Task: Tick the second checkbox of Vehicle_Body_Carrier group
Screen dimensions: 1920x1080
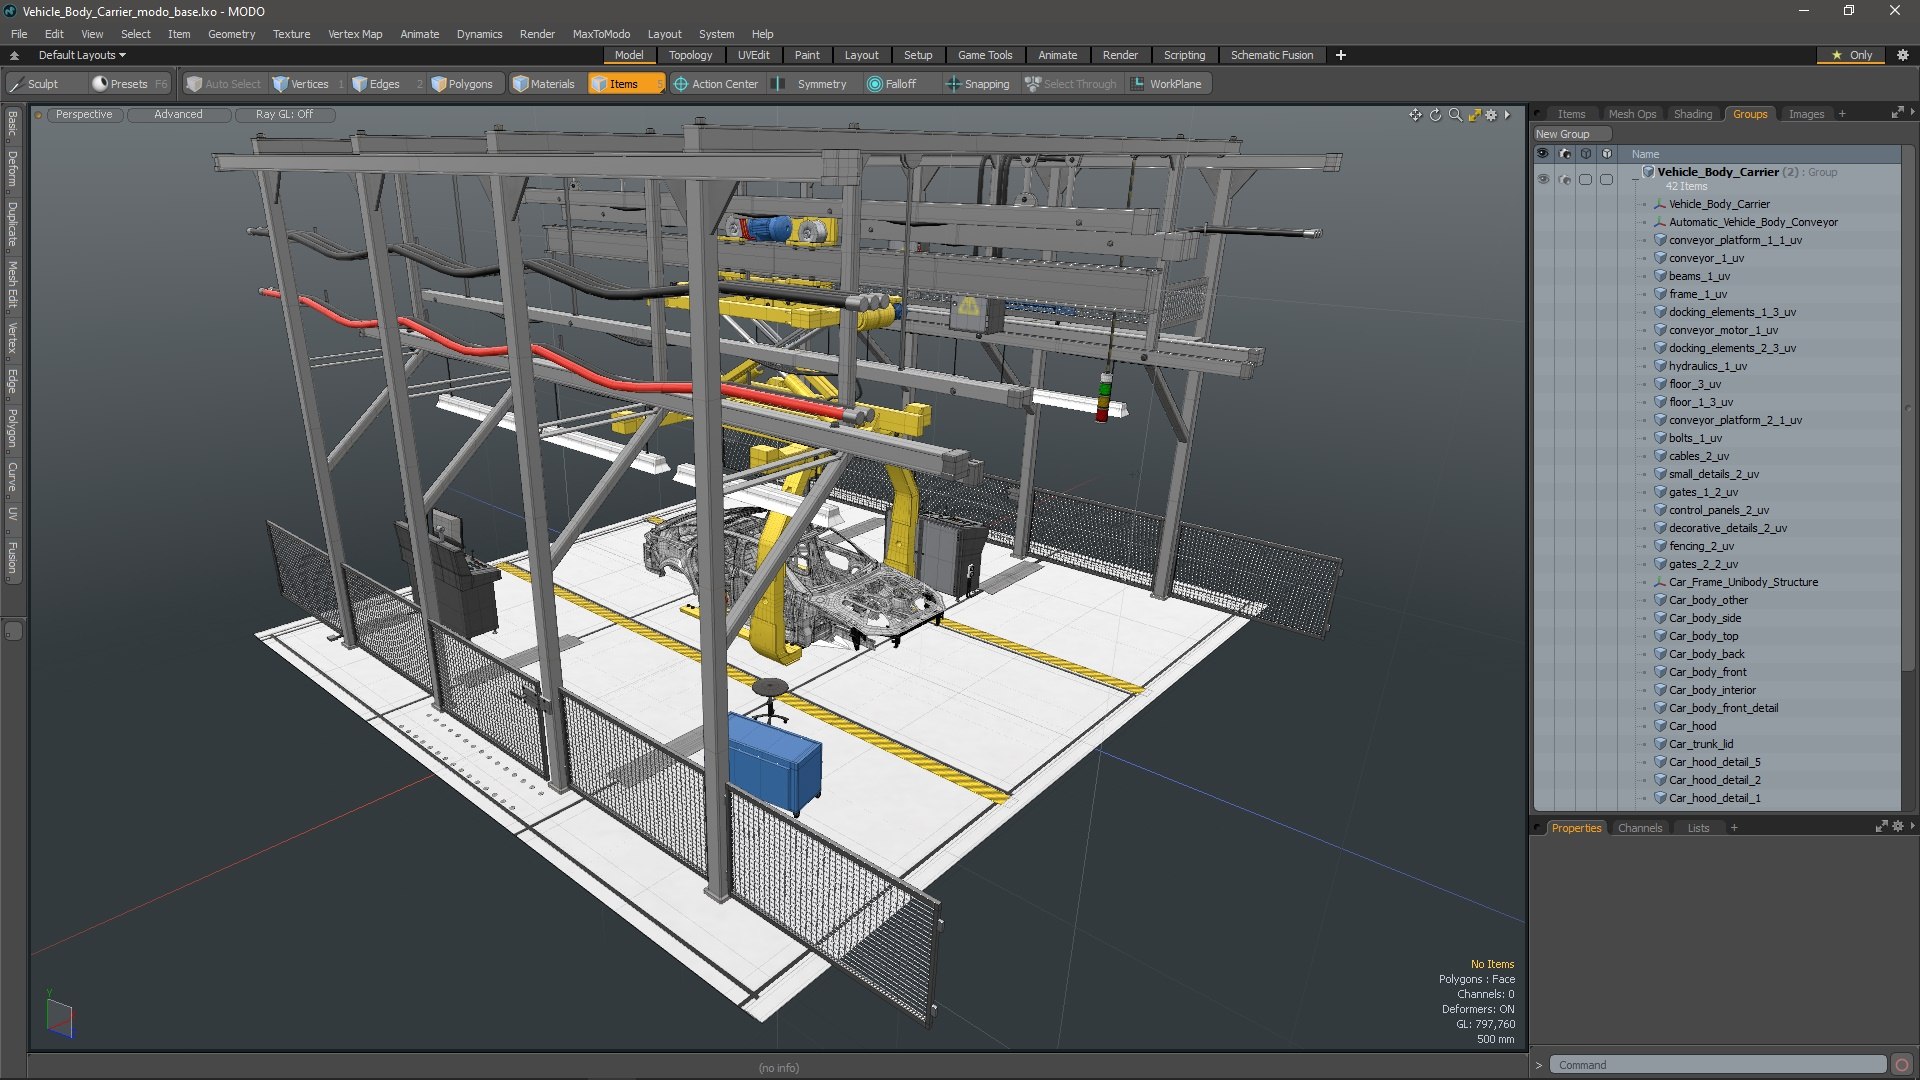Action: click(1606, 180)
